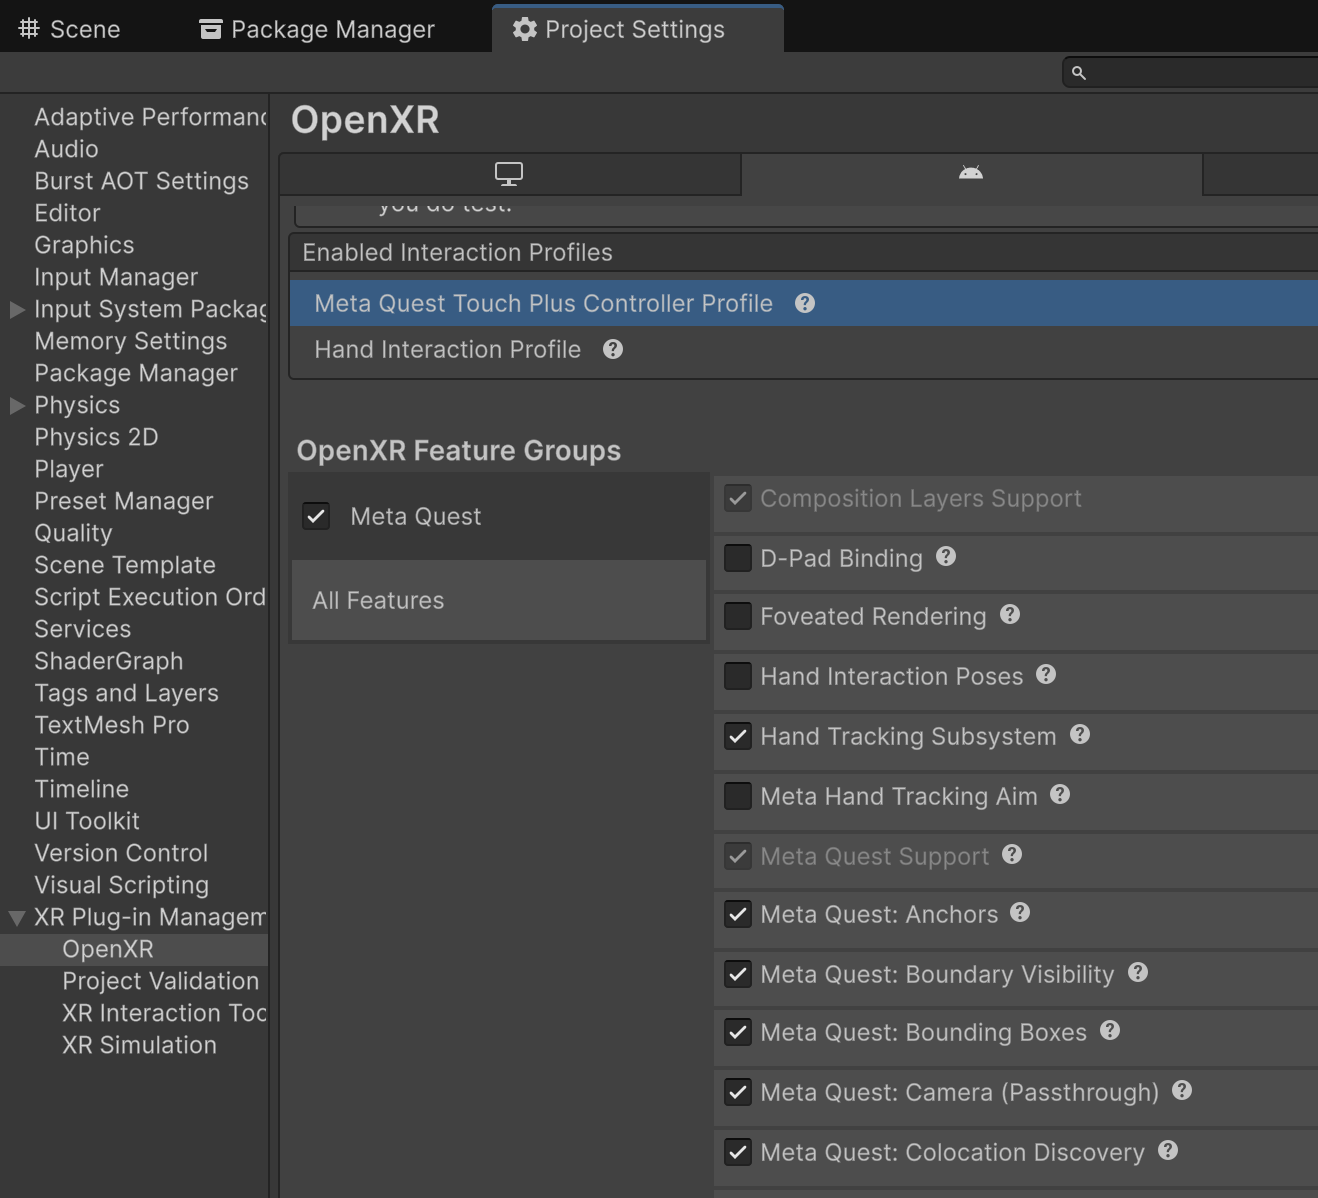Expand Input System Package in sidebar

point(17,309)
